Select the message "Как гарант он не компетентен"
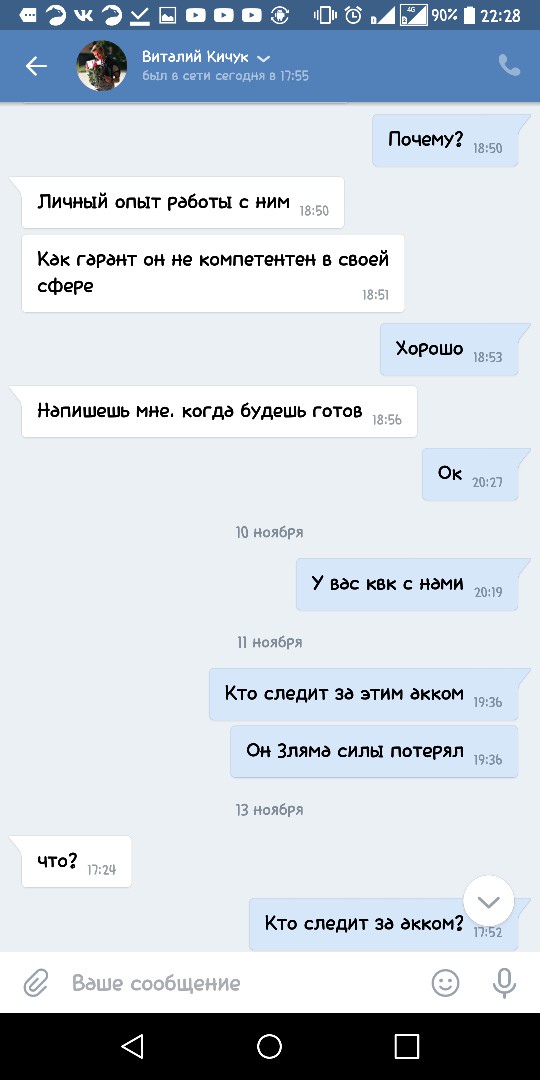 click(213, 273)
